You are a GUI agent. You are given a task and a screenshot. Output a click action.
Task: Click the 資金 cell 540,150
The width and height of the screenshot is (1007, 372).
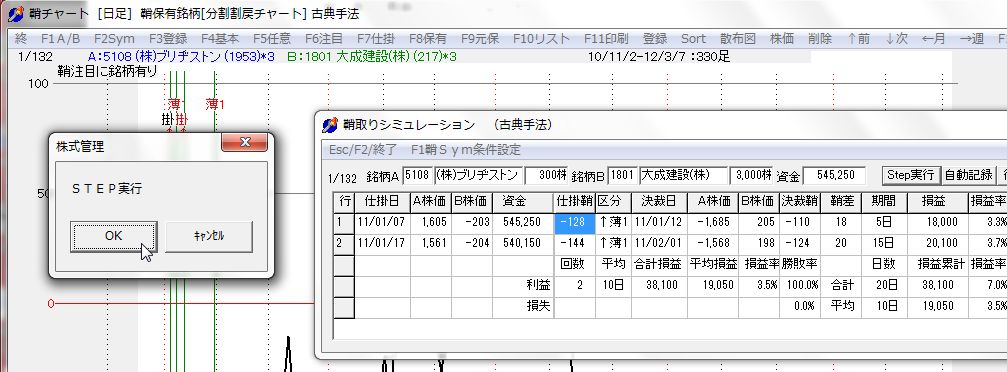(x=522, y=244)
